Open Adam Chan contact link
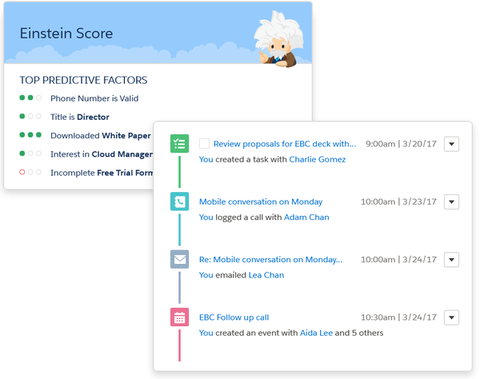 coord(306,217)
